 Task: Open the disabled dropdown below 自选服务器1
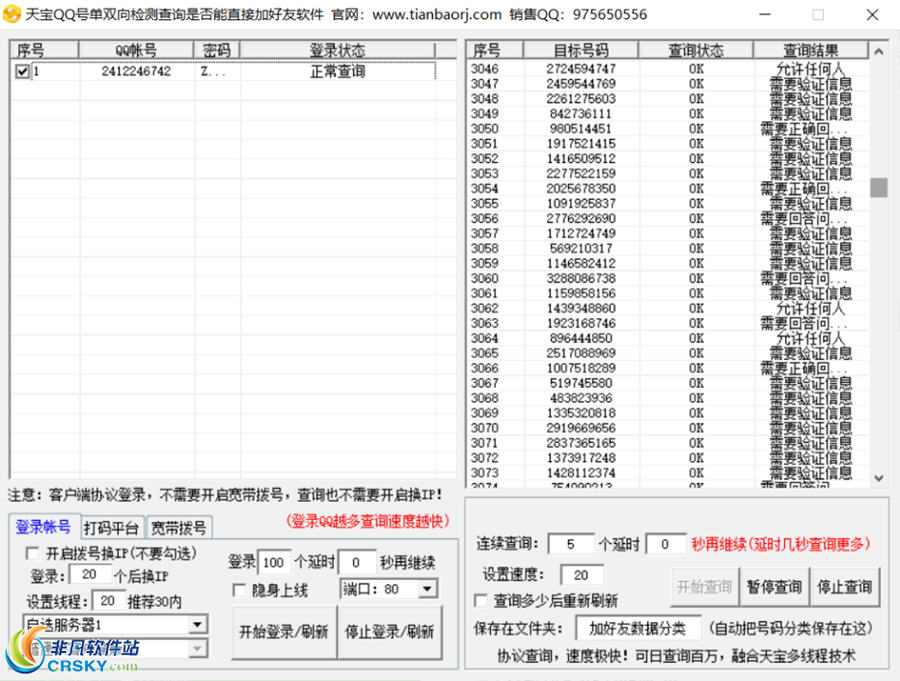click(197, 648)
